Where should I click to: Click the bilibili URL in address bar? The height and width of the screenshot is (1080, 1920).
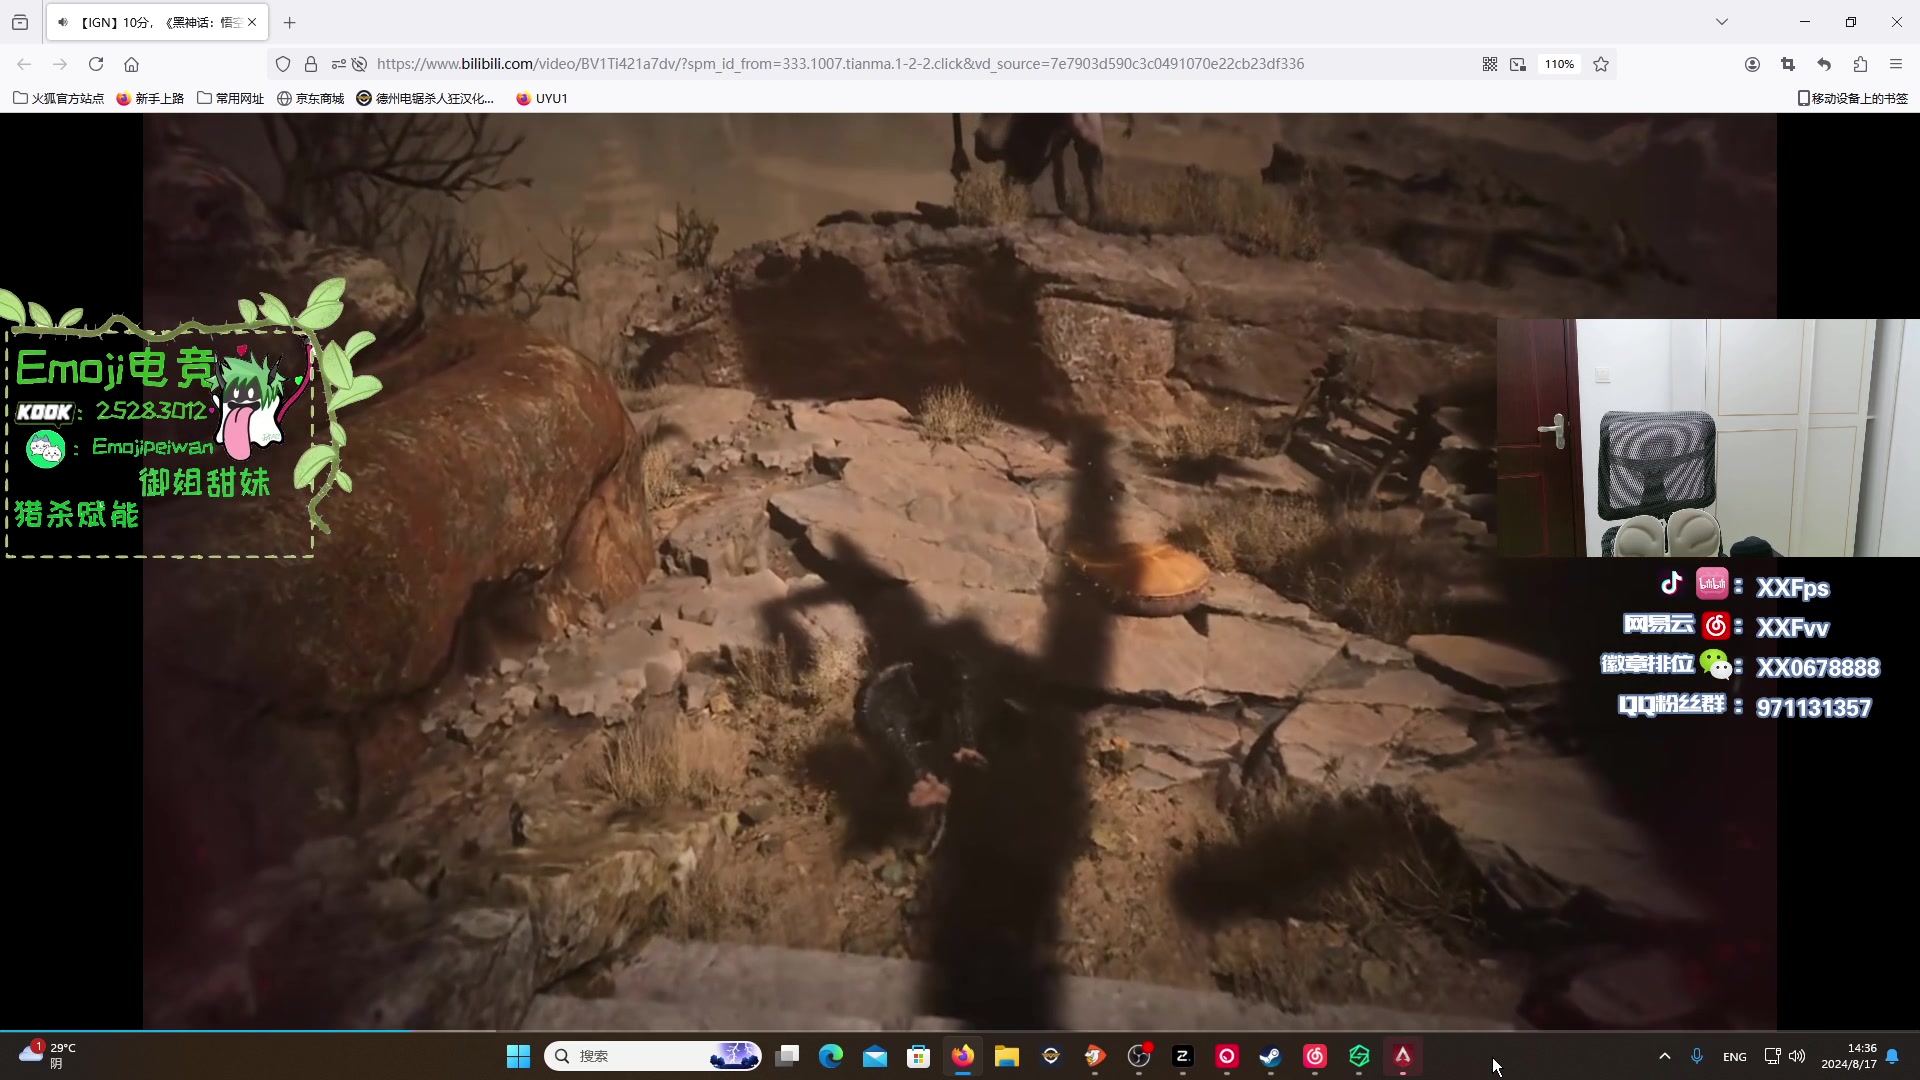tap(840, 64)
